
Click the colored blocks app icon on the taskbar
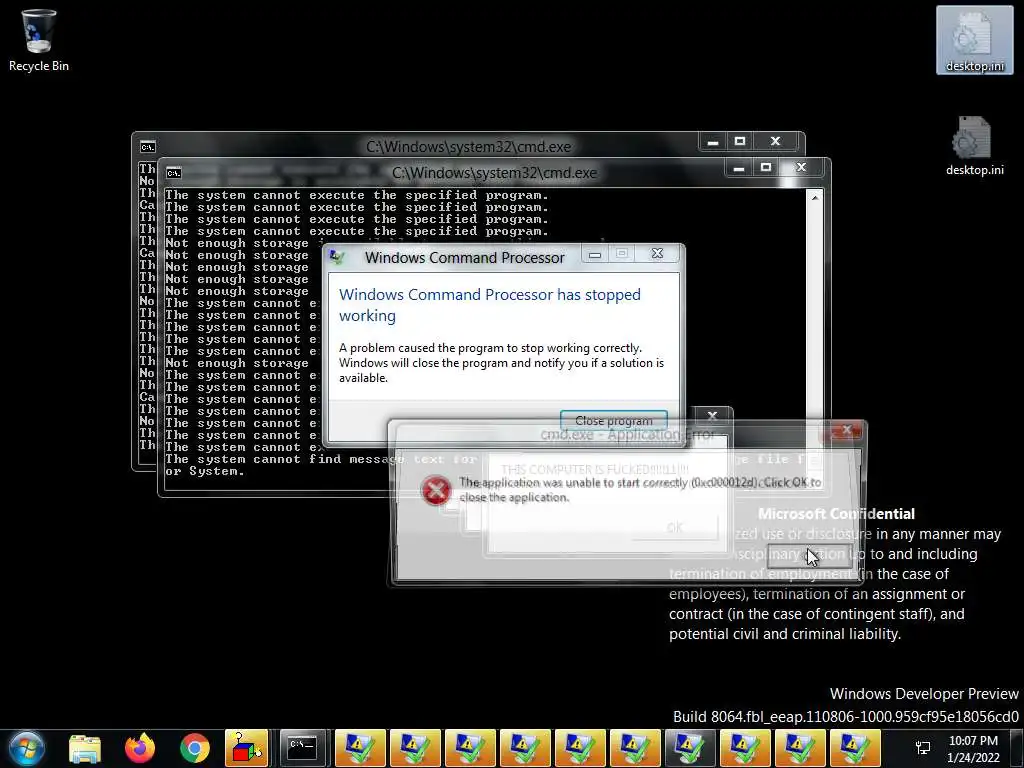tap(246, 748)
